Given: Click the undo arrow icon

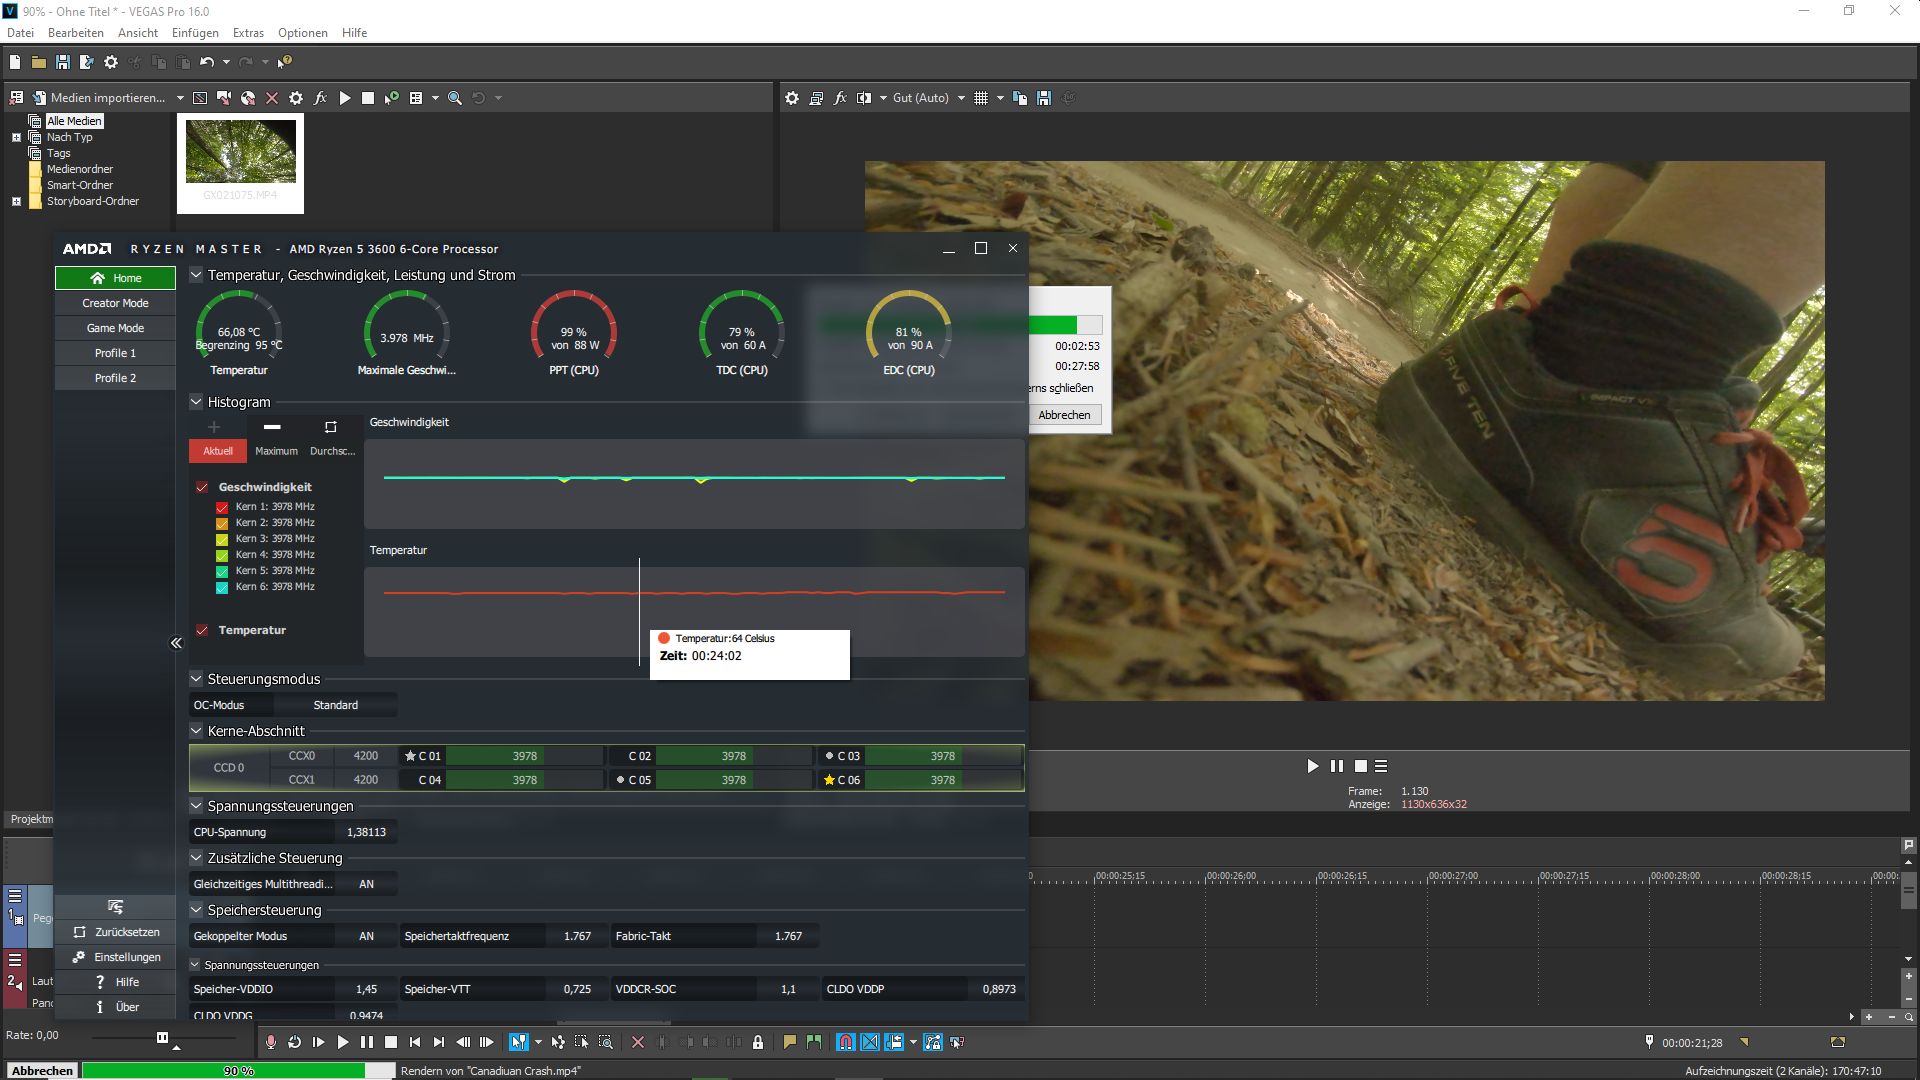Looking at the screenshot, I should pos(206,62).
